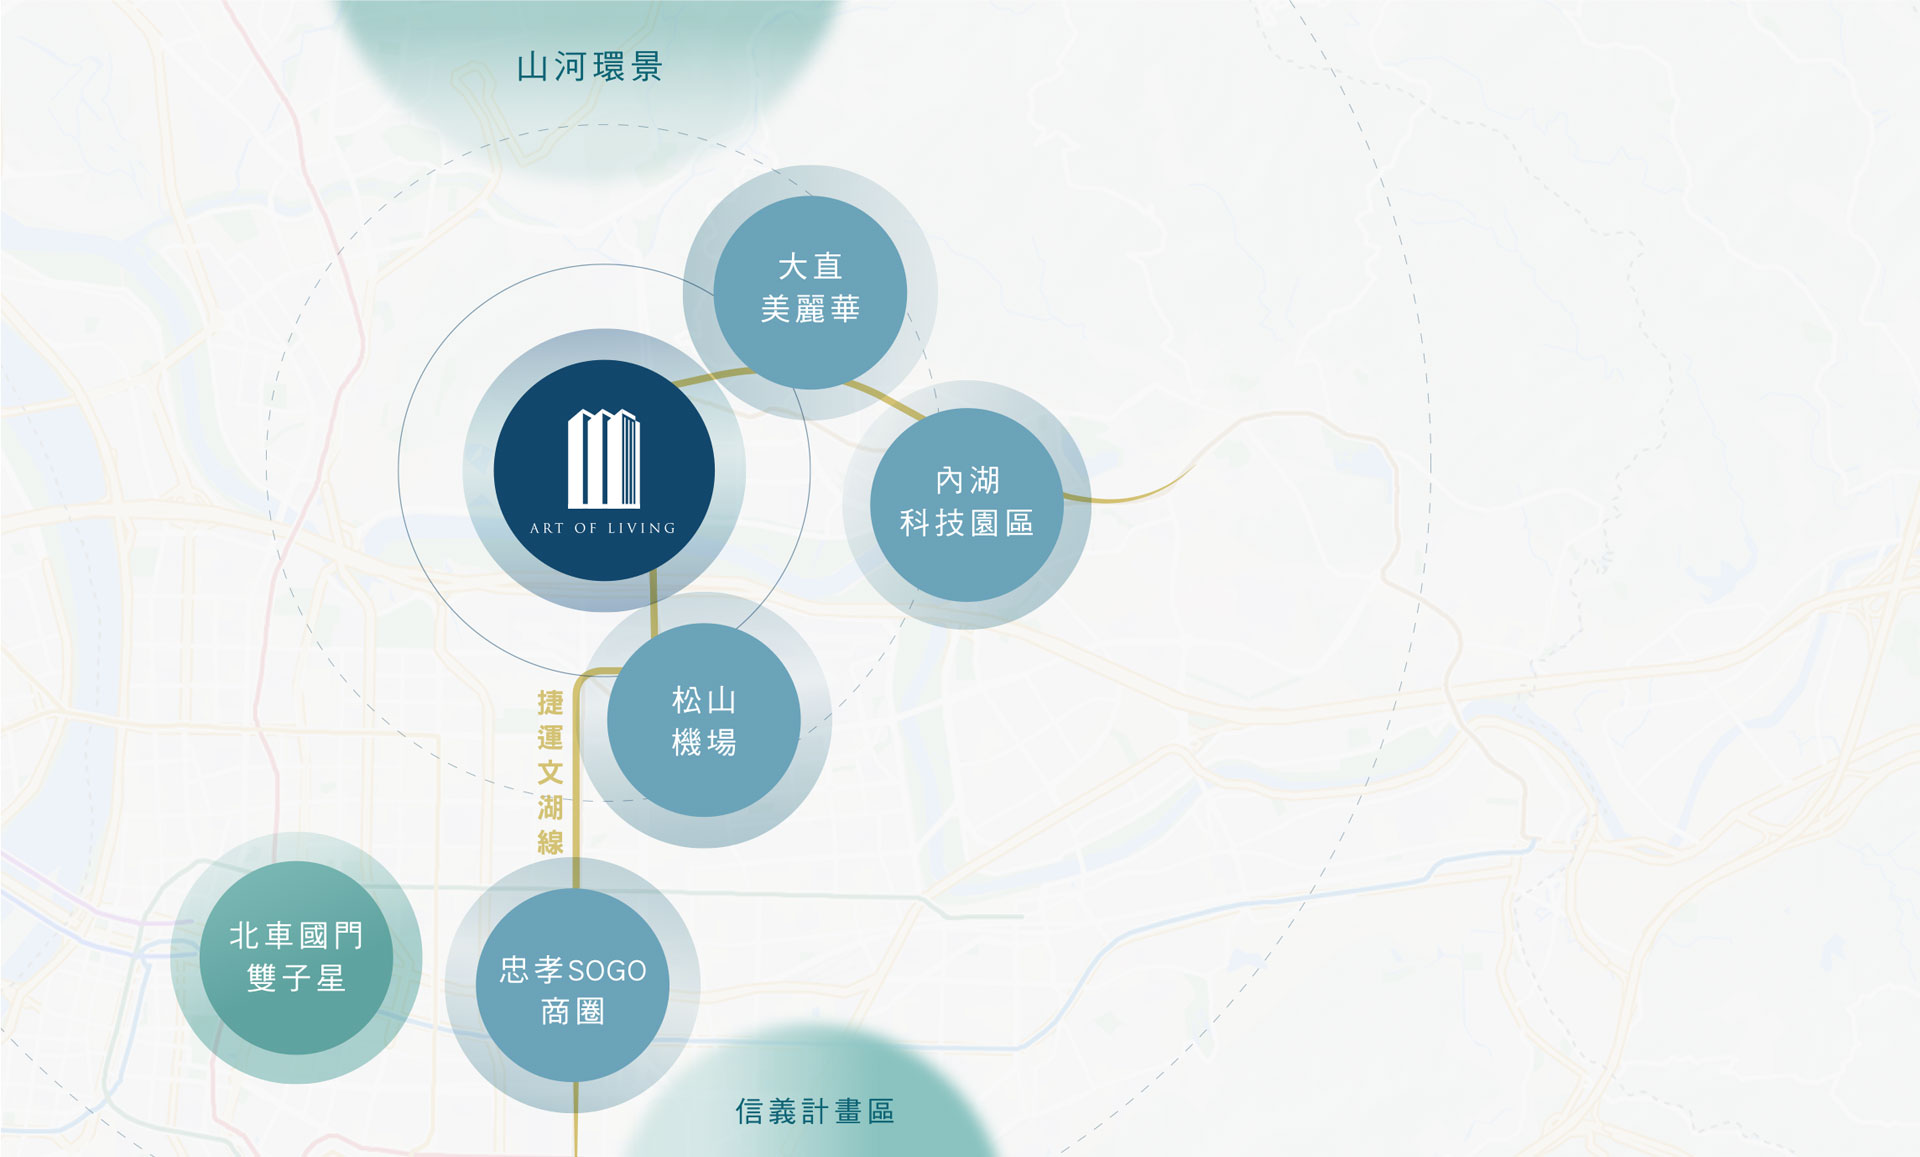Screen dimensions: 1920x1157
Task: Click the 信義計畫區 label
Action: (815, 1111)
